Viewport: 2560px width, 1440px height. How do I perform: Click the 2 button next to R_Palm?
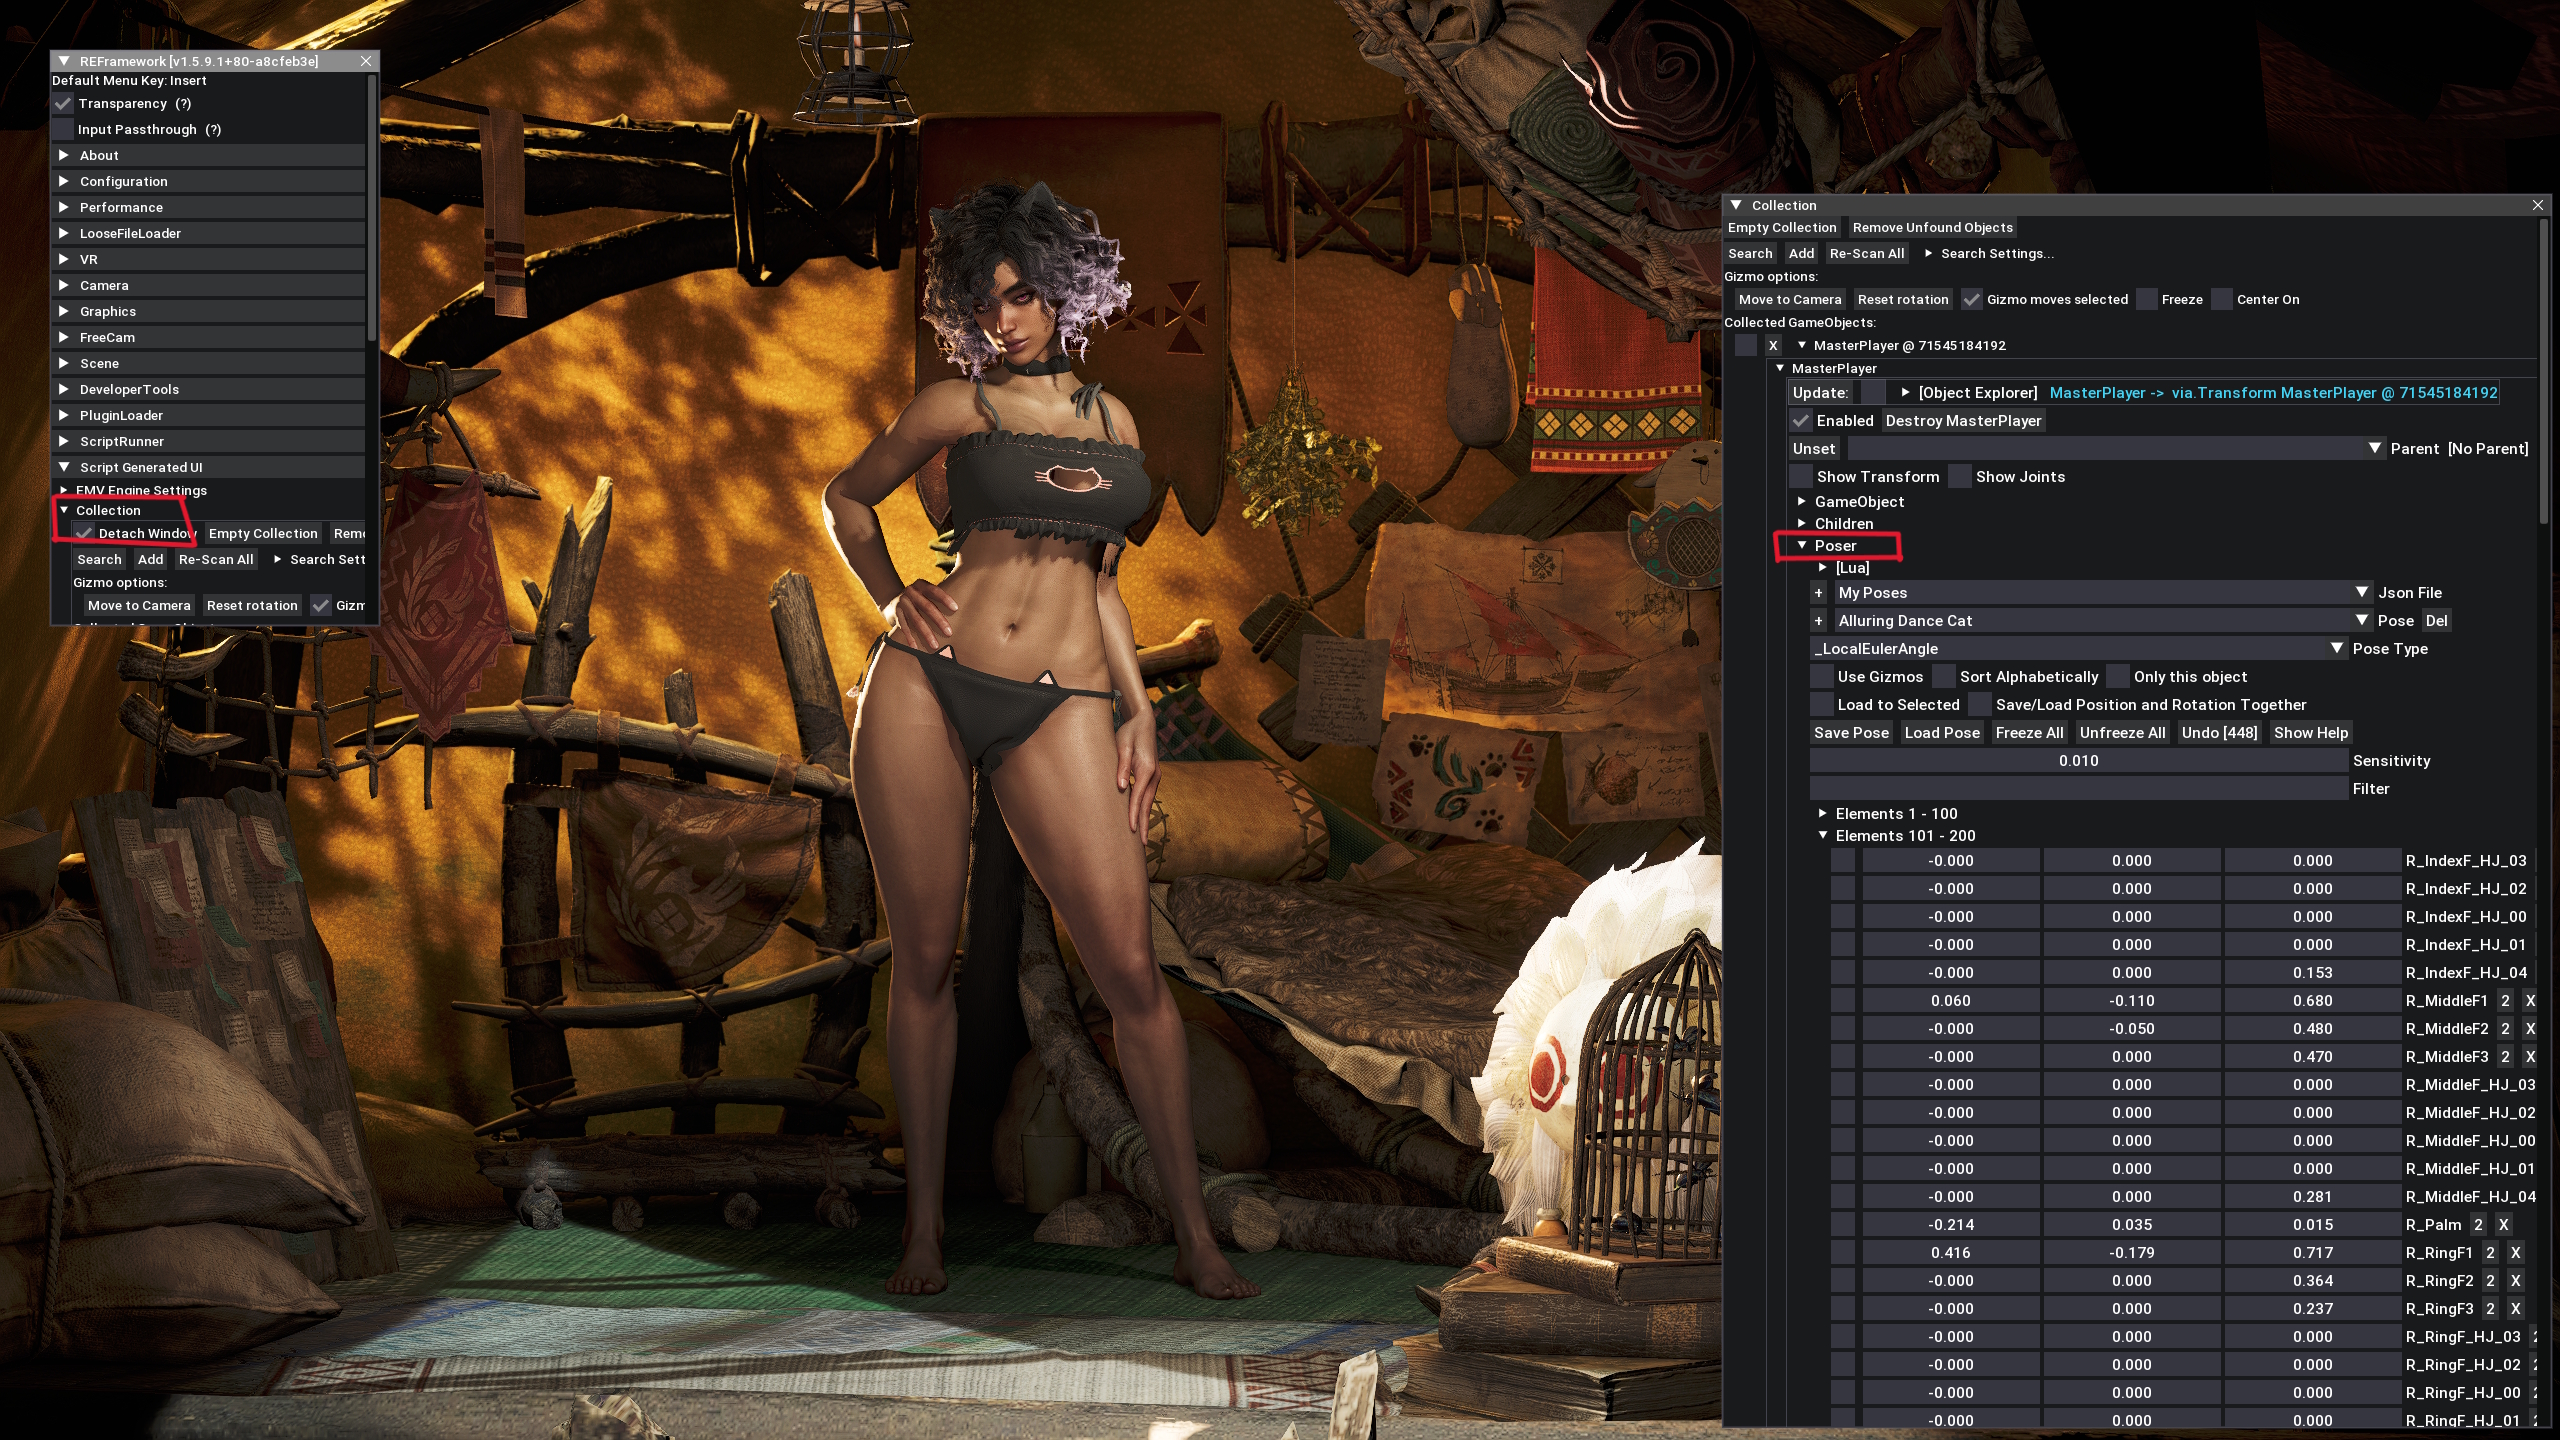[x=2478, y=1224]
